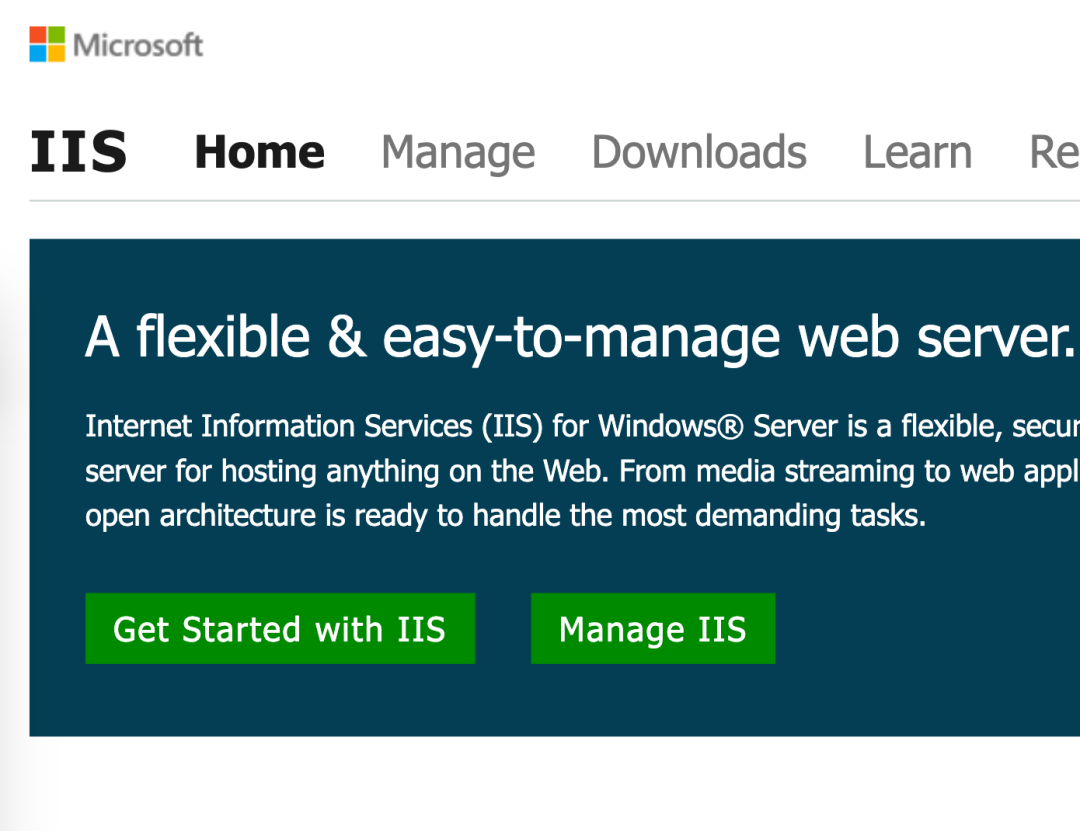The image size is (1080, 831).
Task: Click the Internet Information Services description paragraph
Action: [582, 471]
